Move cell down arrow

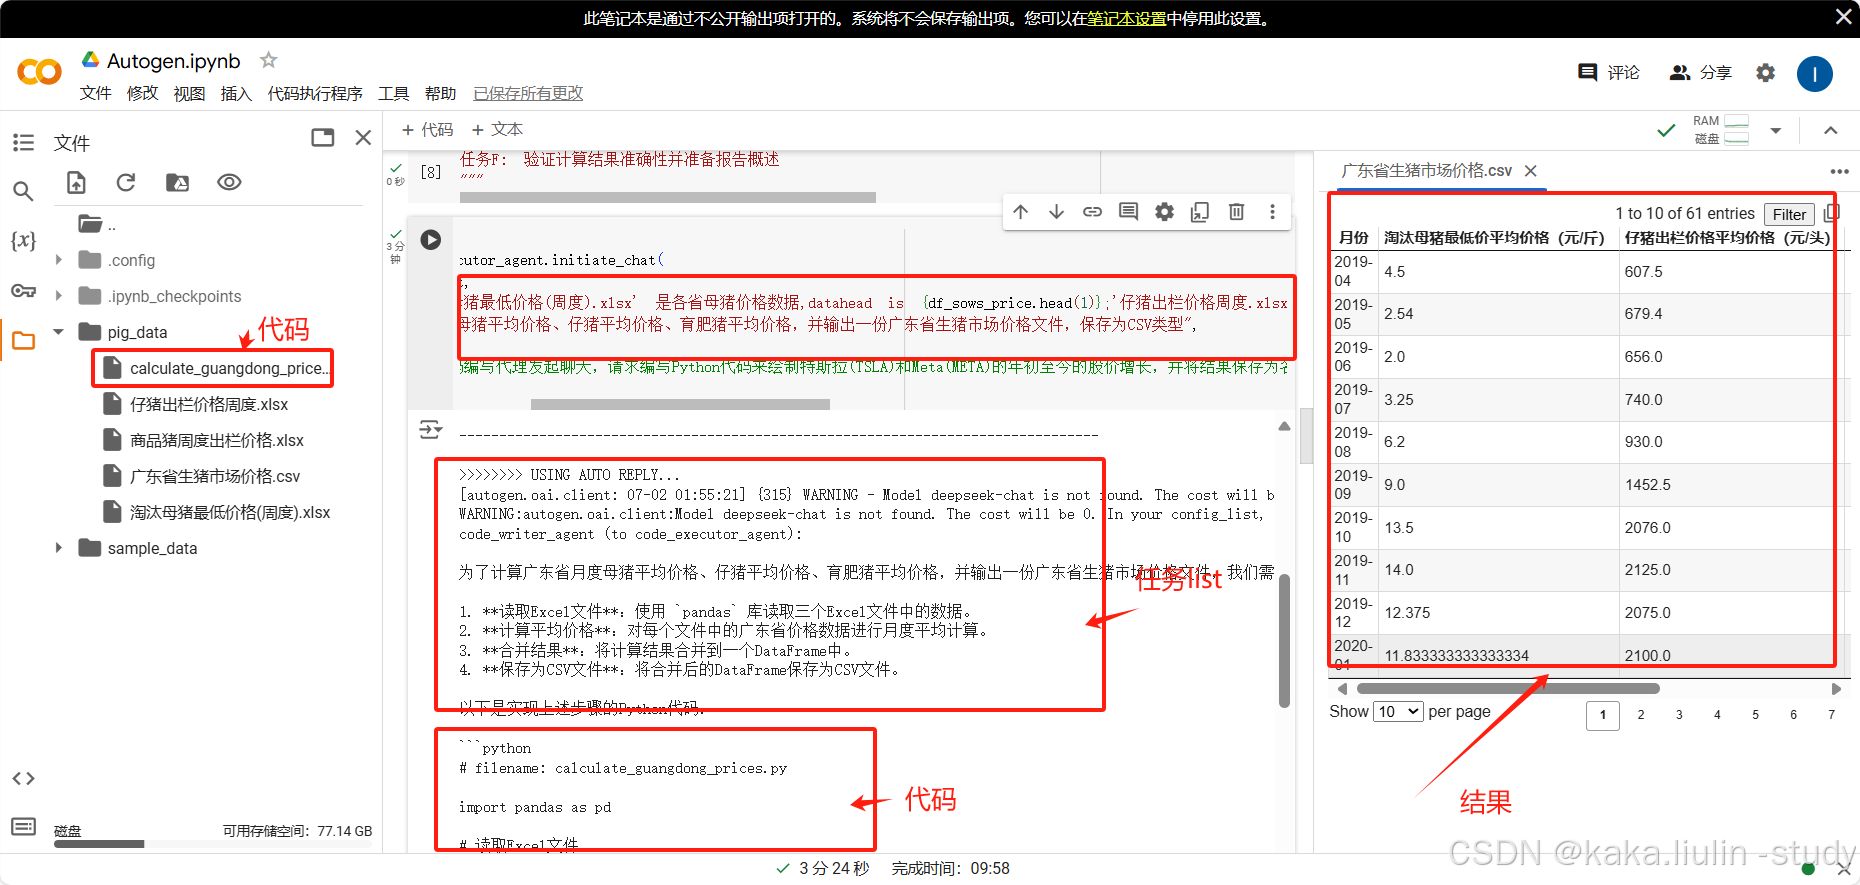pyautogui.click(x=1056, y=212)
